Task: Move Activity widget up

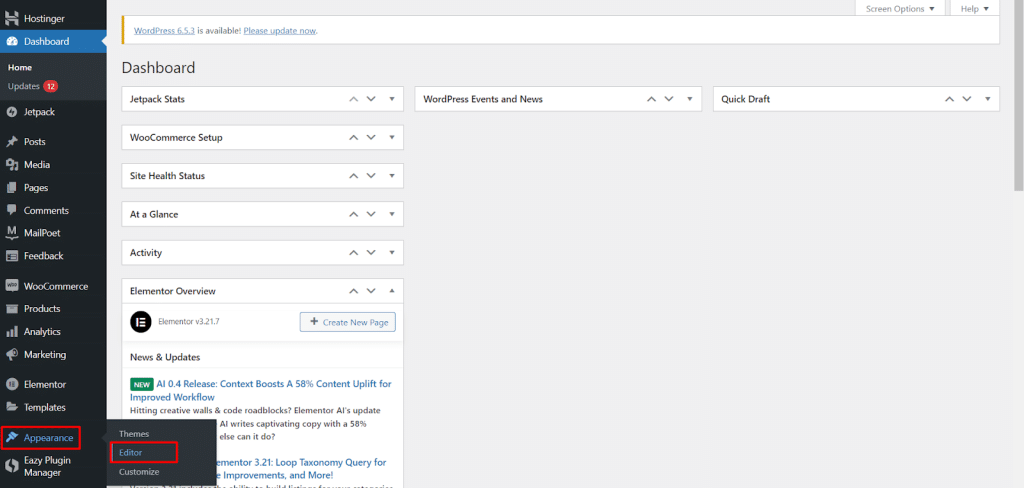Action: [353, 253]
